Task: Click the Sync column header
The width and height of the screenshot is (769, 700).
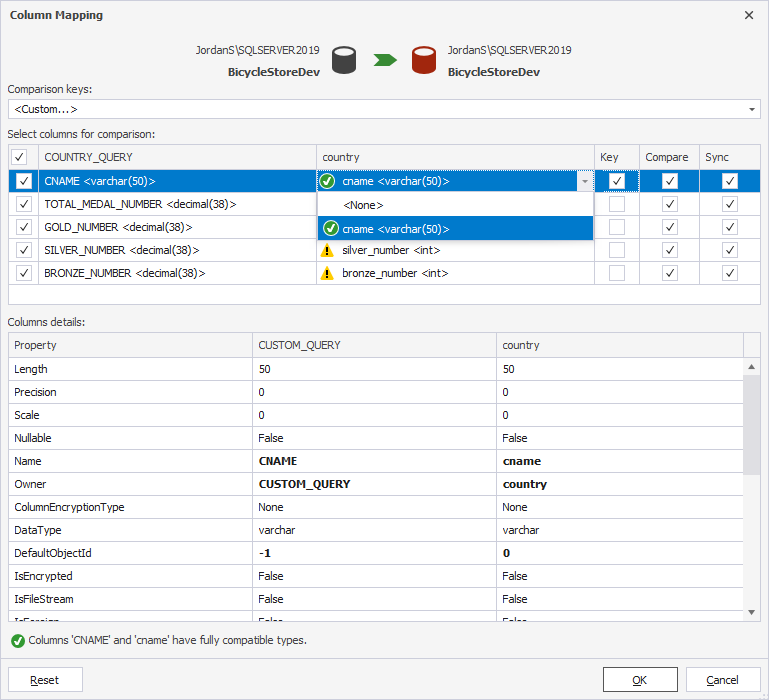Action: 730,157
